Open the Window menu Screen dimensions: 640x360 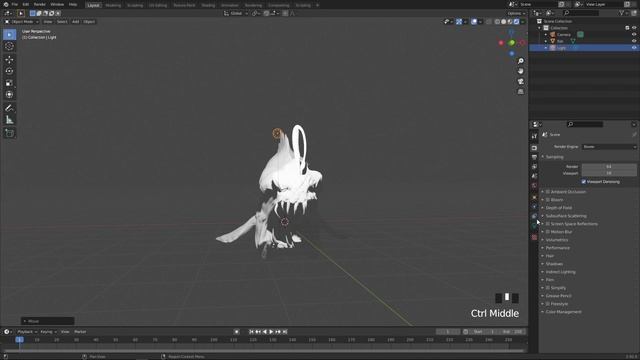point(57,4)
